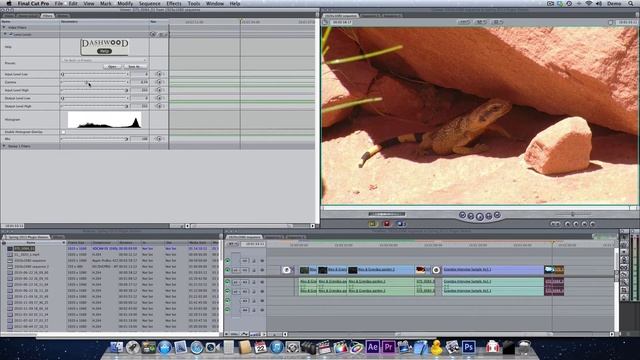Viewport: 640px width, 360px height.
Task: Click the yellow Insert edit button in Canvas
Action: pyautogui.click(x=372, y=224)
